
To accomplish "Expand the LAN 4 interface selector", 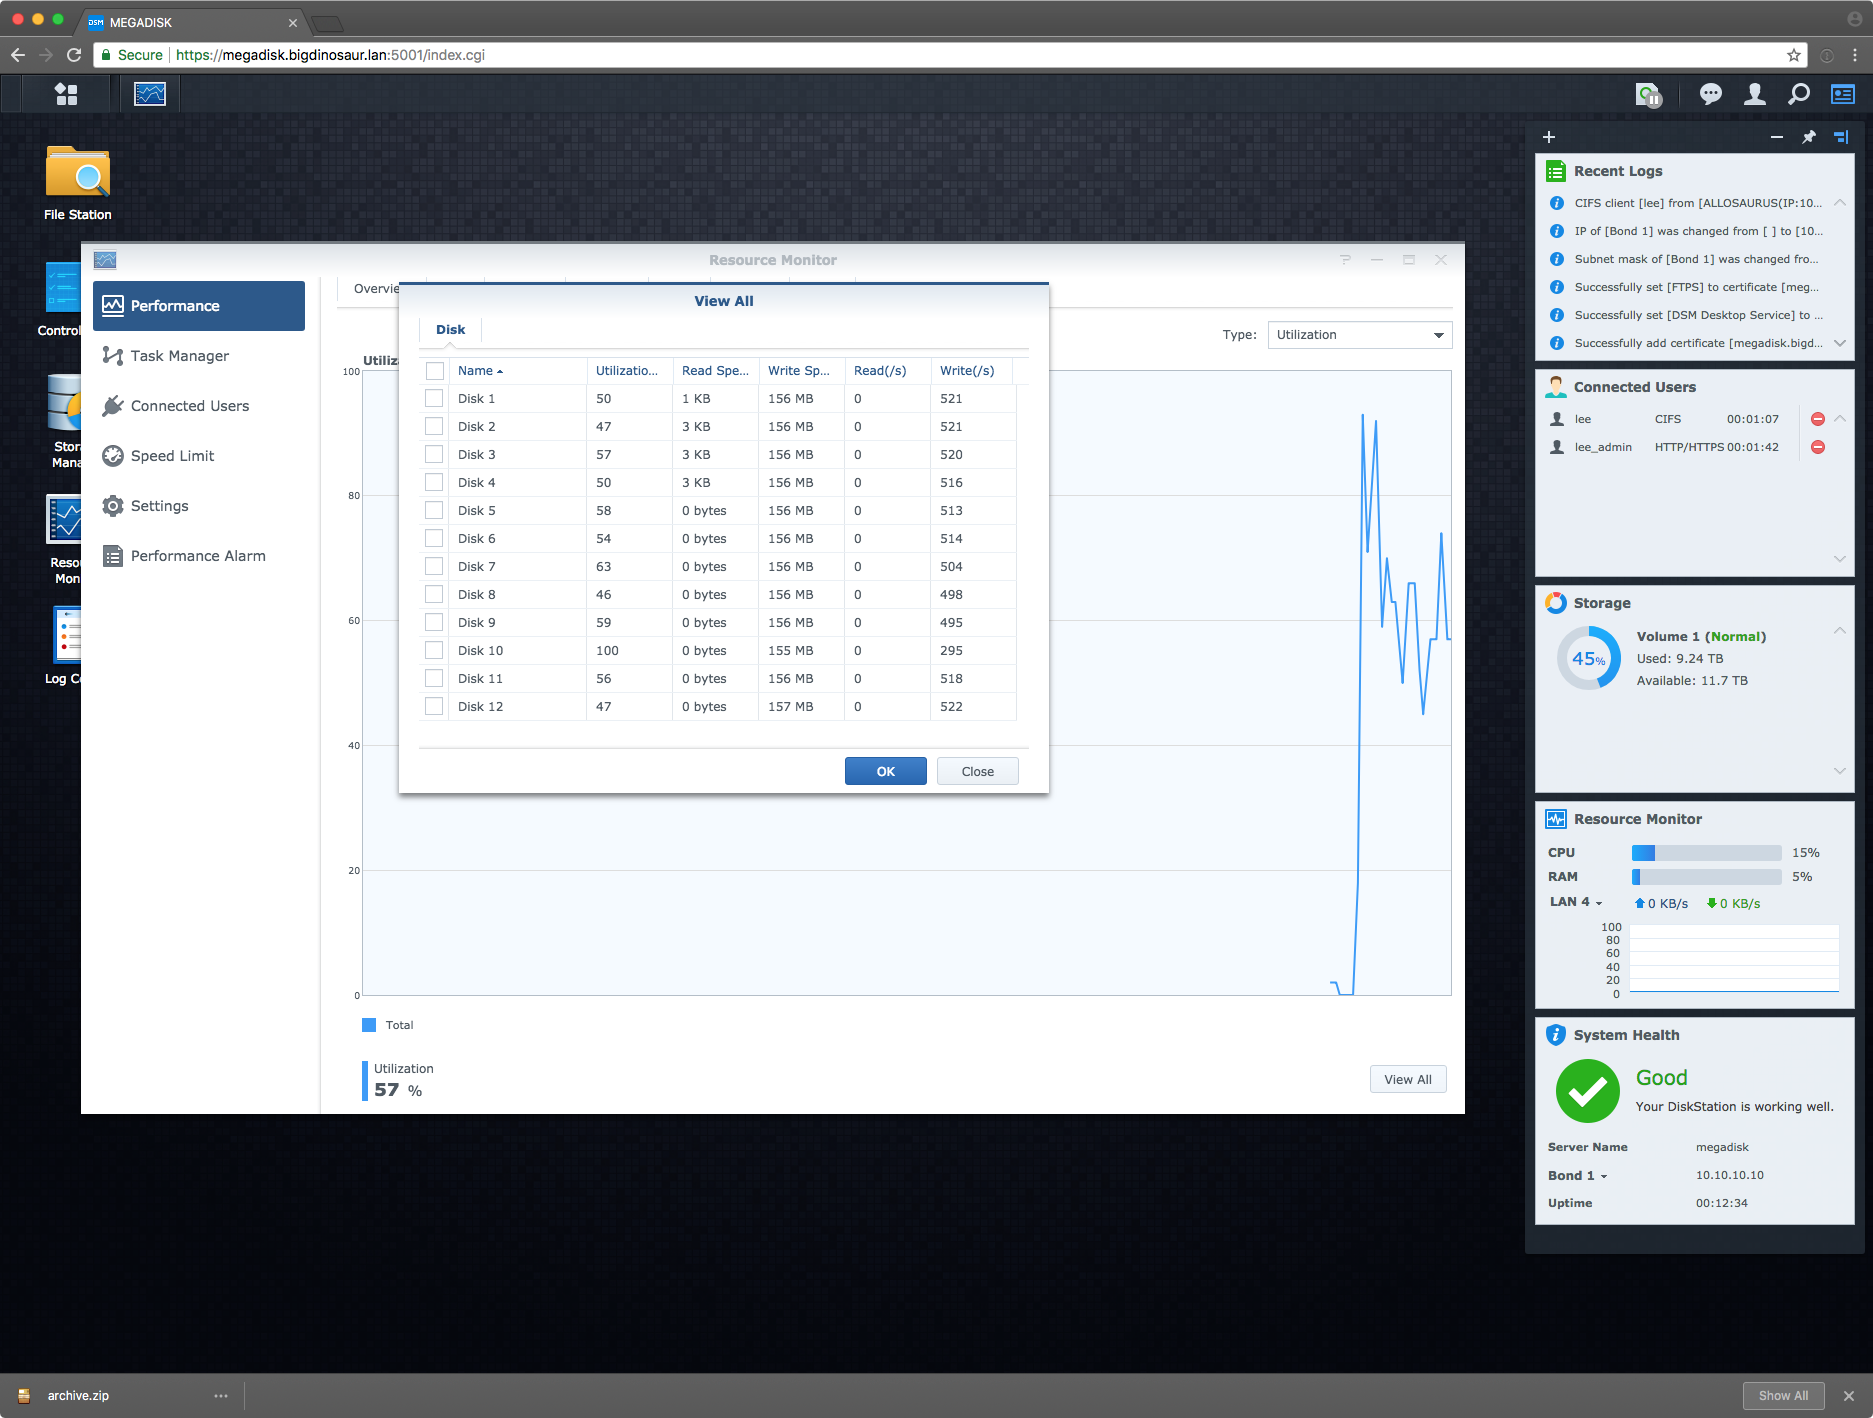I will [1576, 902].
